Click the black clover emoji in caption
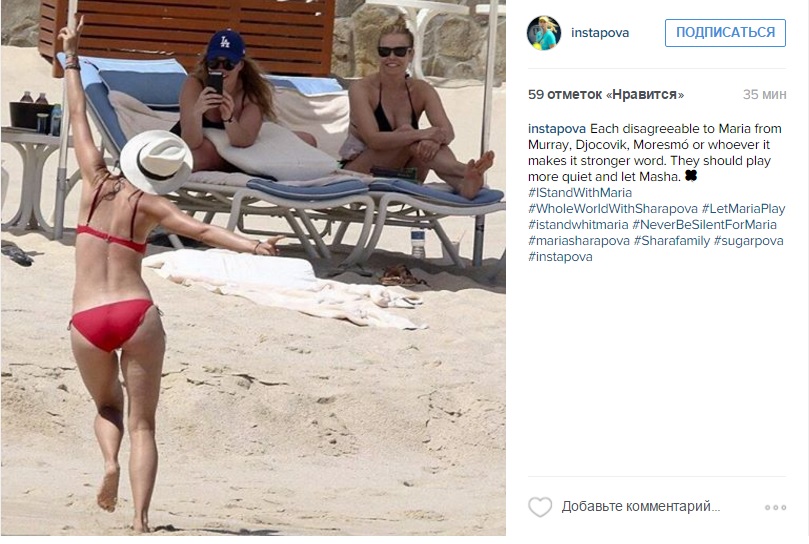809x544 pixels. pos(691,176)
